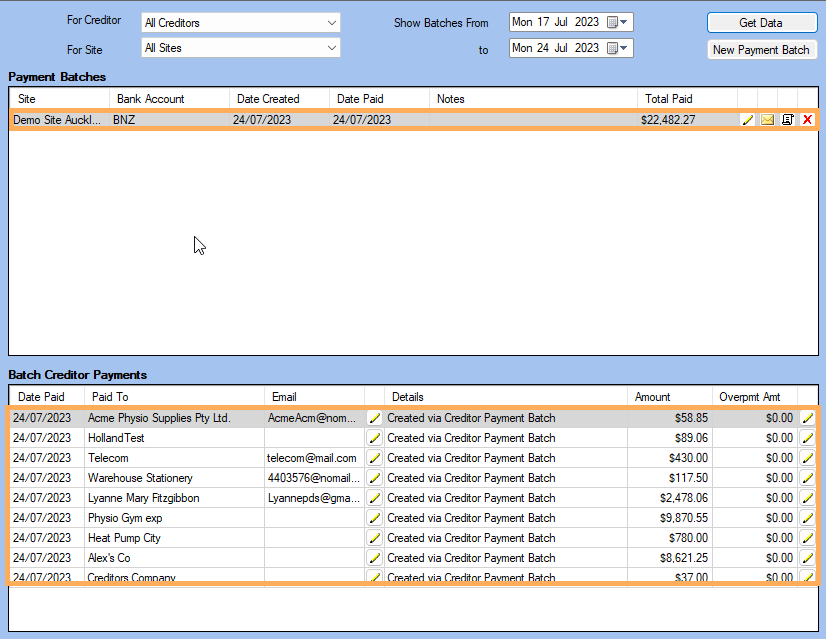Edit Physio Gym exp payment with pencil

[x=374, y=518]
